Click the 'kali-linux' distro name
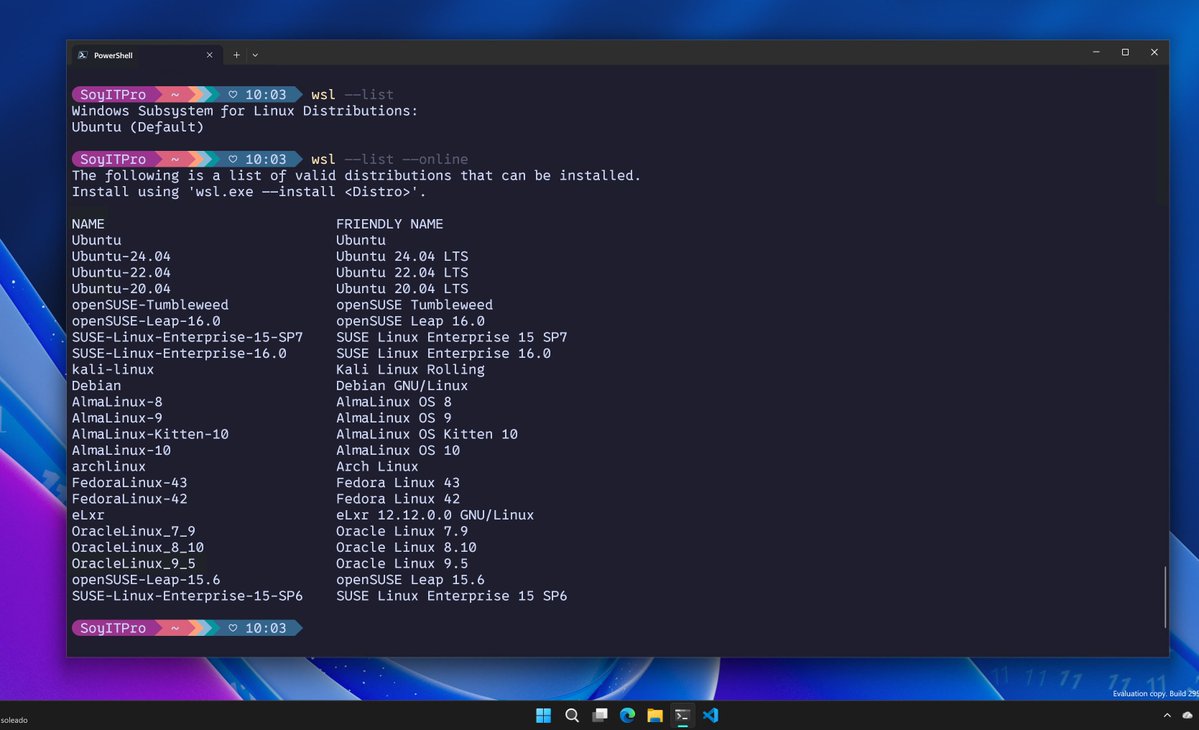Viewport: 1199px width, 730px height. coord(113,369)
